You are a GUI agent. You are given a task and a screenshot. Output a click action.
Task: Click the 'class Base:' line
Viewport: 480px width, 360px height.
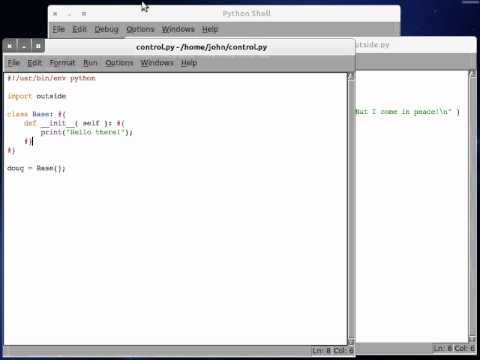(37, 114)
